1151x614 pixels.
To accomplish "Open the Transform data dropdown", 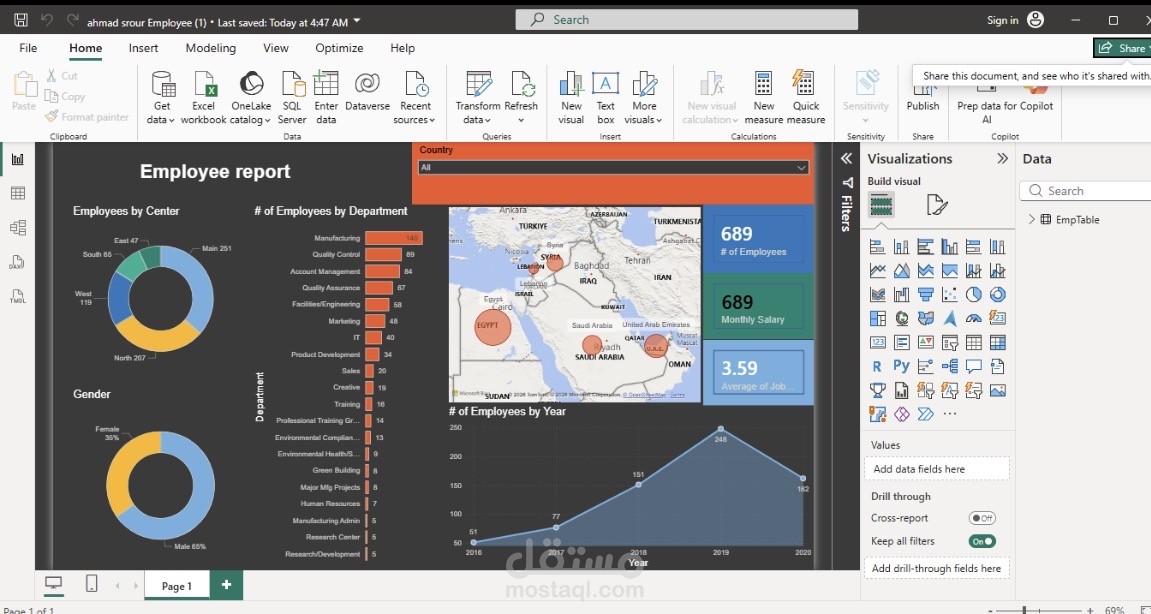I will coord(477,98).
